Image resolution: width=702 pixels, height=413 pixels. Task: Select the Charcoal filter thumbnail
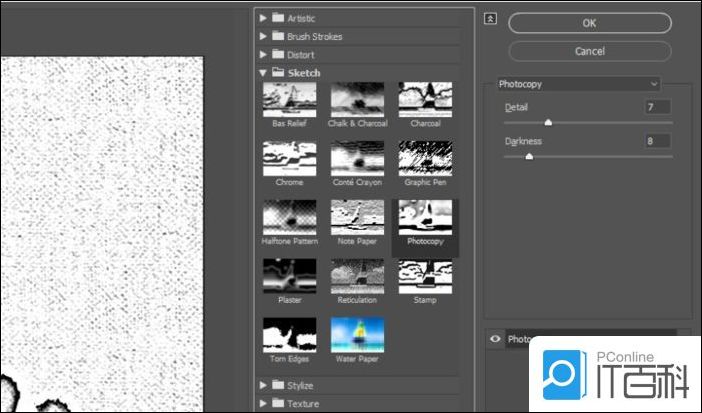point(425,99)
